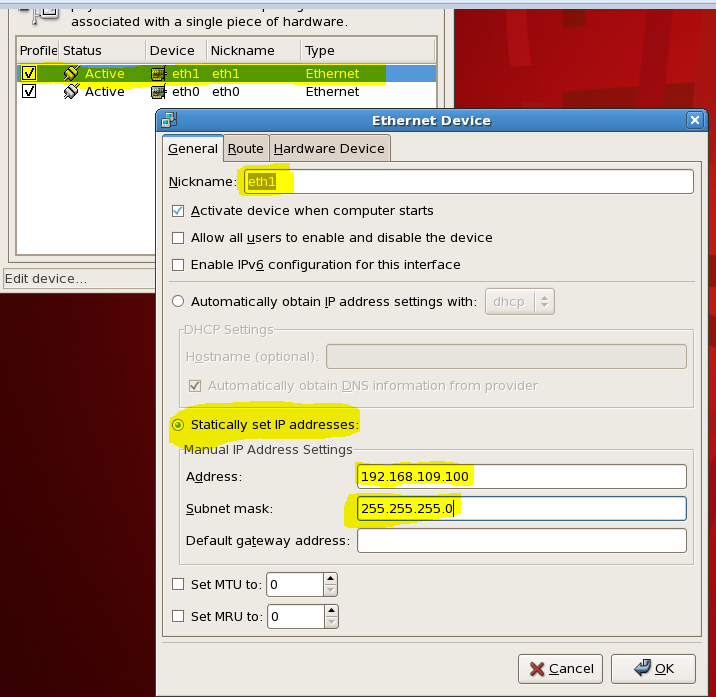The height and width of the screenshot is (697, 716).
Task: Toggle Automatically obtain DNS information checkbox
Action: click(195, 386)
